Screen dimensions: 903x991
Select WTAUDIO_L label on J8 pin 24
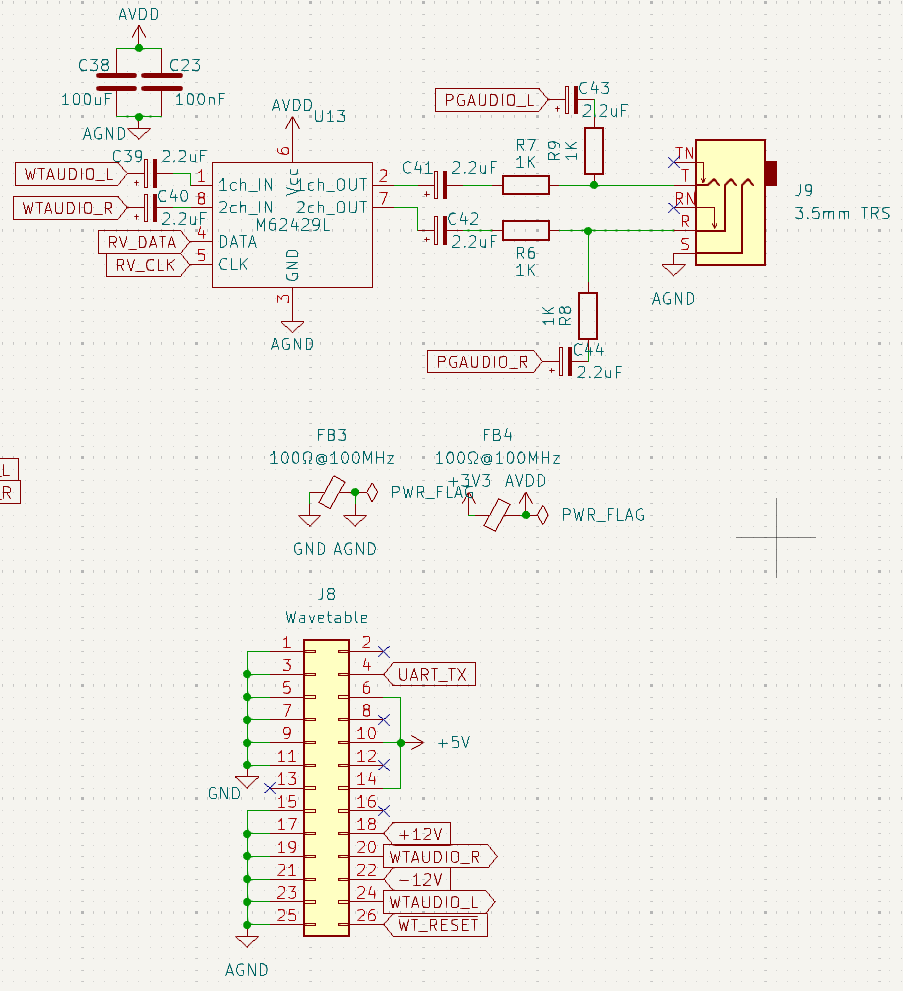coord(440,902)
